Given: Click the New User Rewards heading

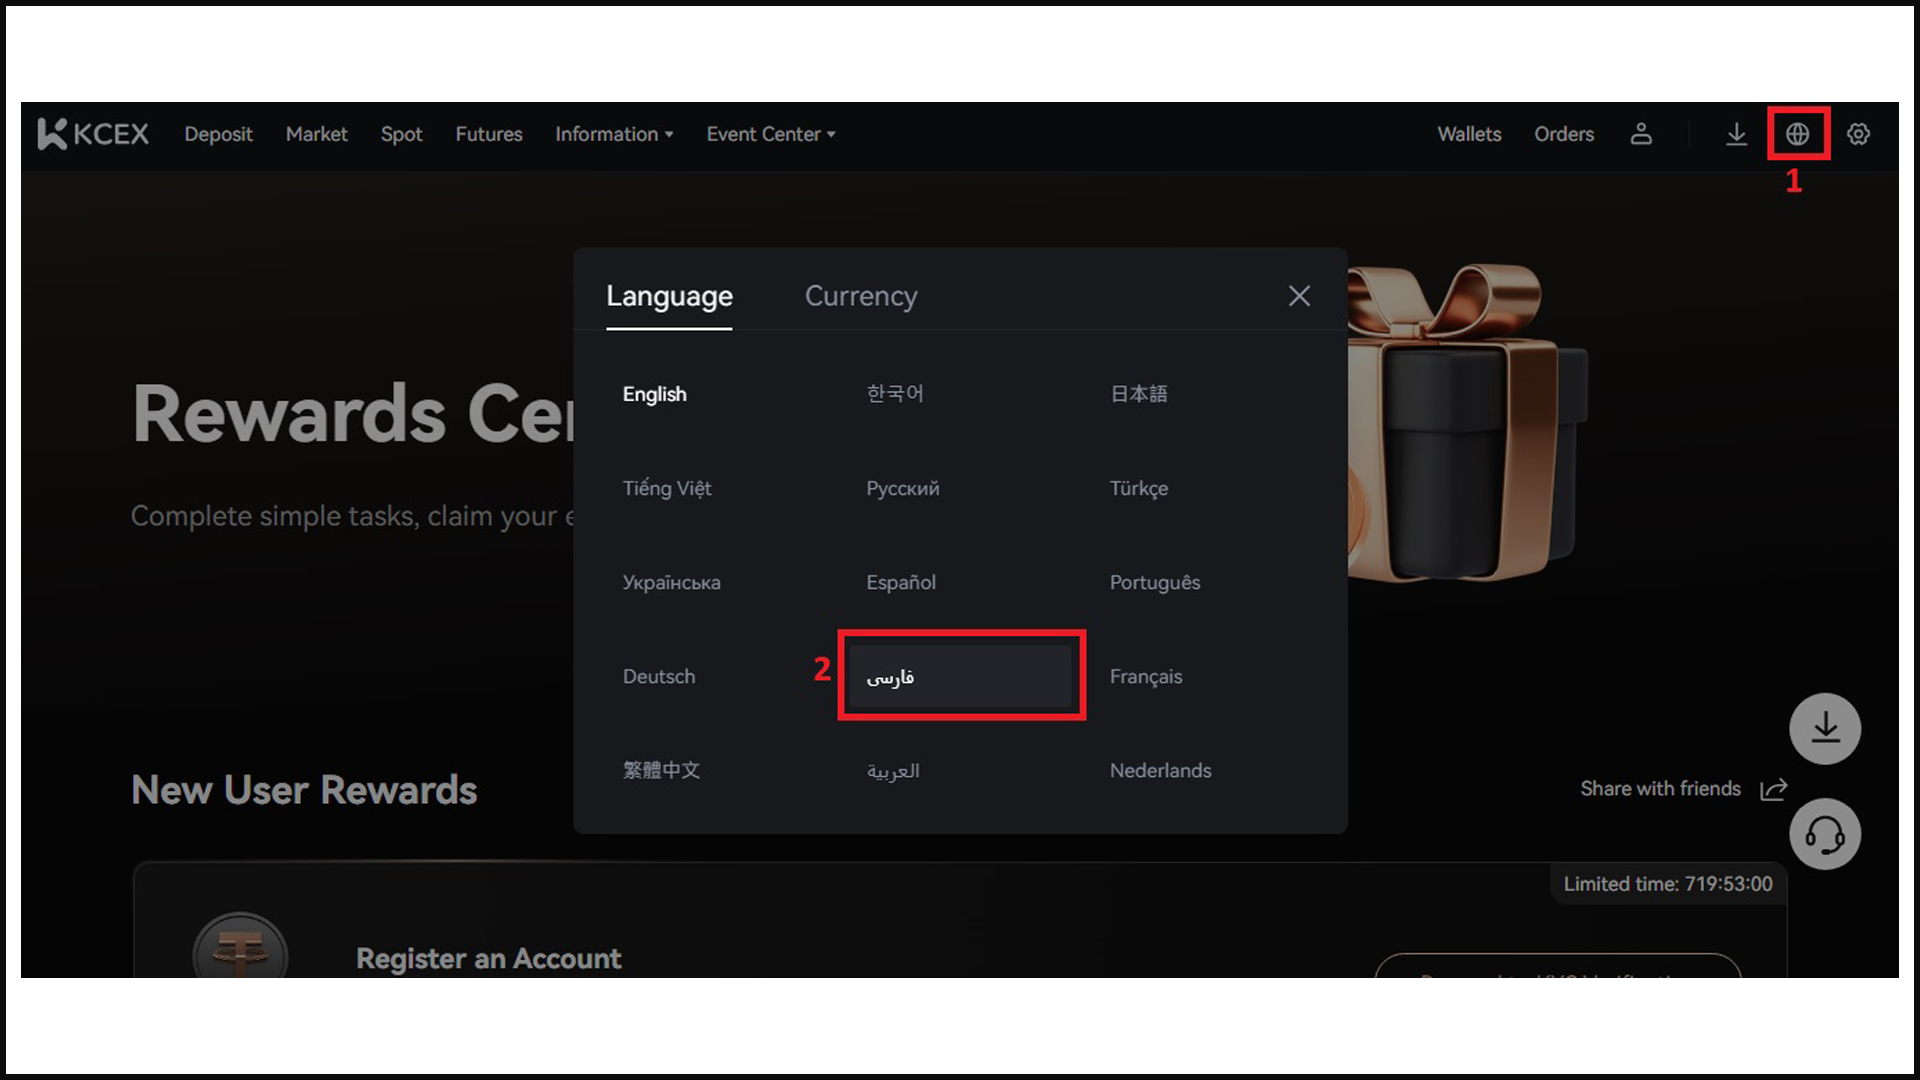Looking at the screenshot, I should click(304, 790).
